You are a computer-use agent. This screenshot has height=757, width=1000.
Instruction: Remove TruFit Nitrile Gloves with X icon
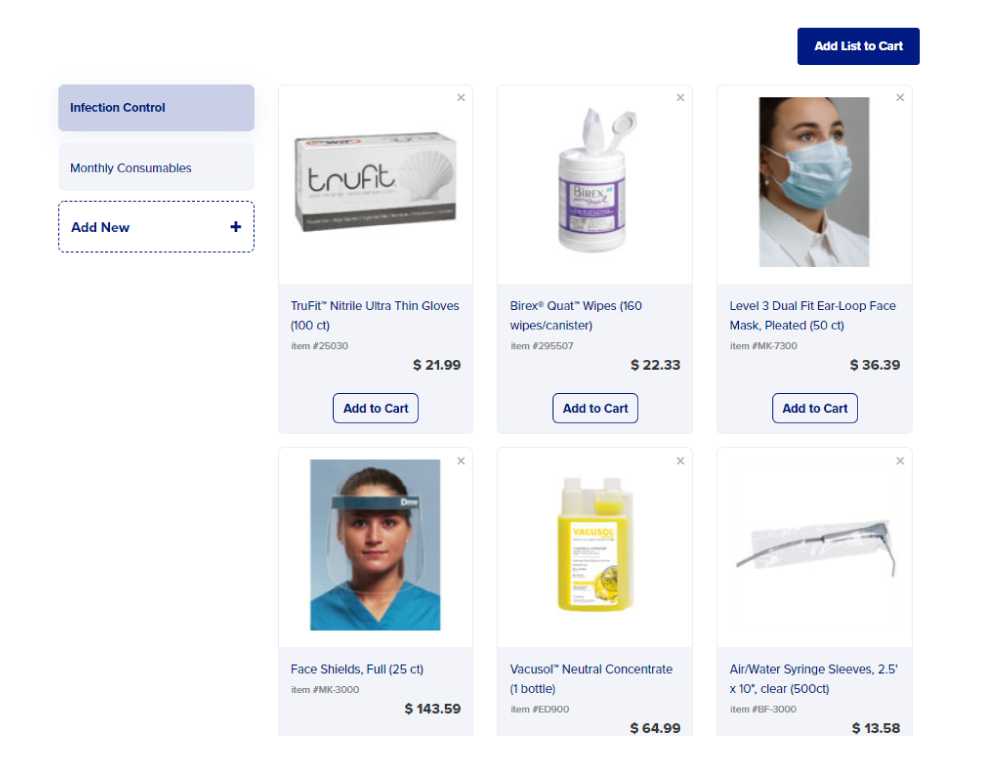[460, 98]
